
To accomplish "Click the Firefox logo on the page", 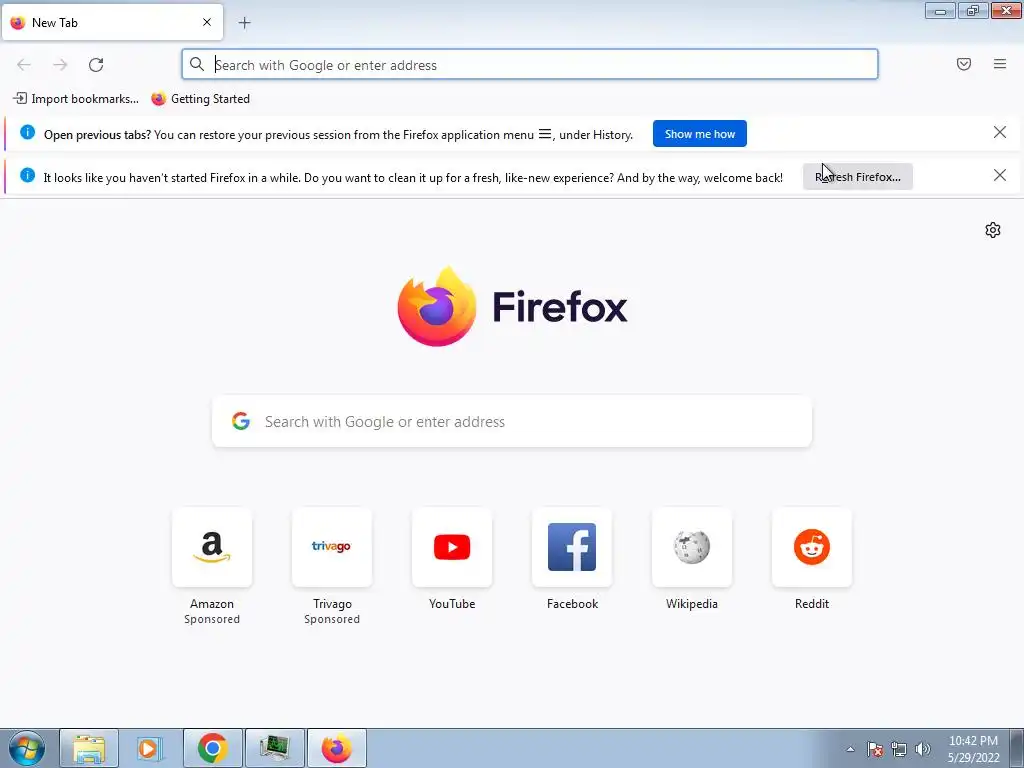I will tap(512, 306).
